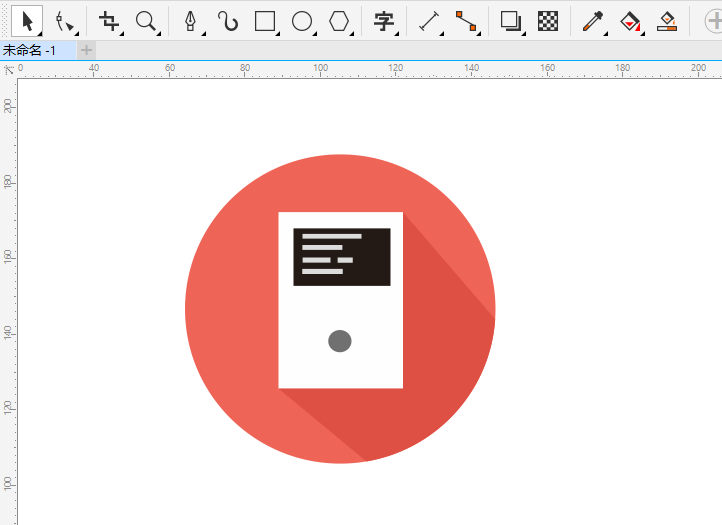Select the Pick (arrow) tool

[x=27, y=21]
